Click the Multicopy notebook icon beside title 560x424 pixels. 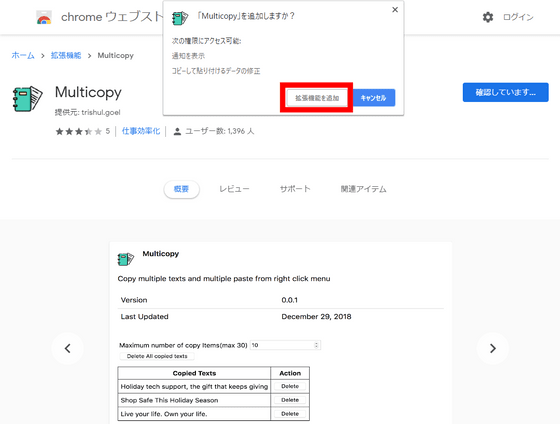[28, 98]
